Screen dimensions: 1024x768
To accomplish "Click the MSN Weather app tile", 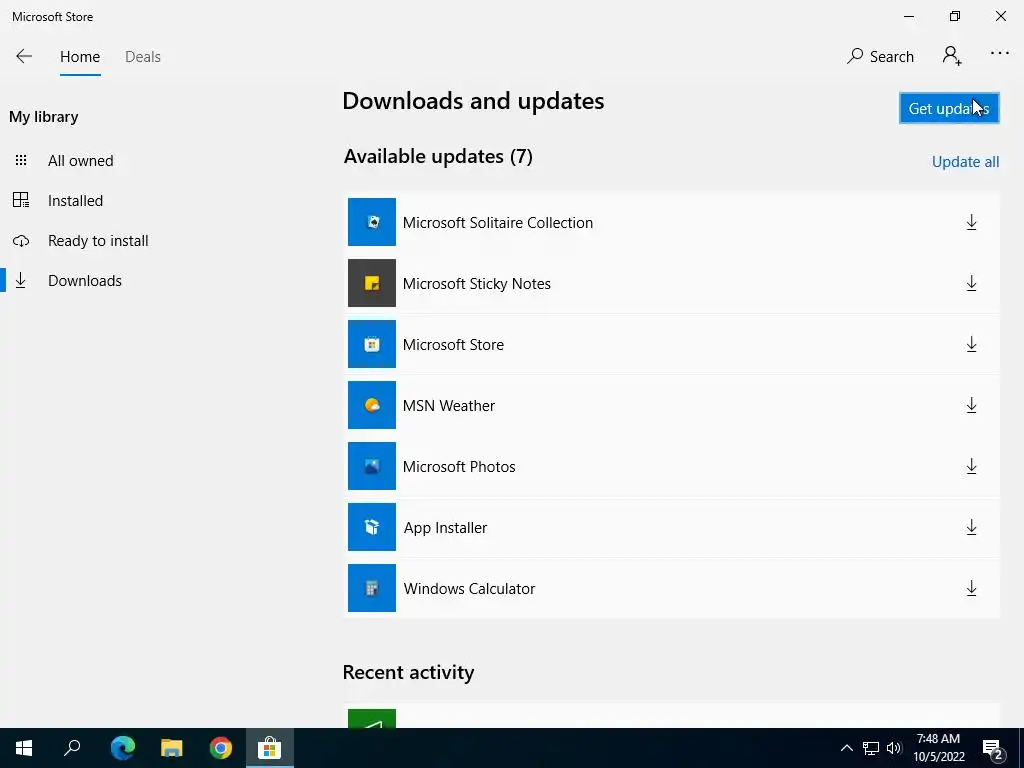I will click(372, 405).
